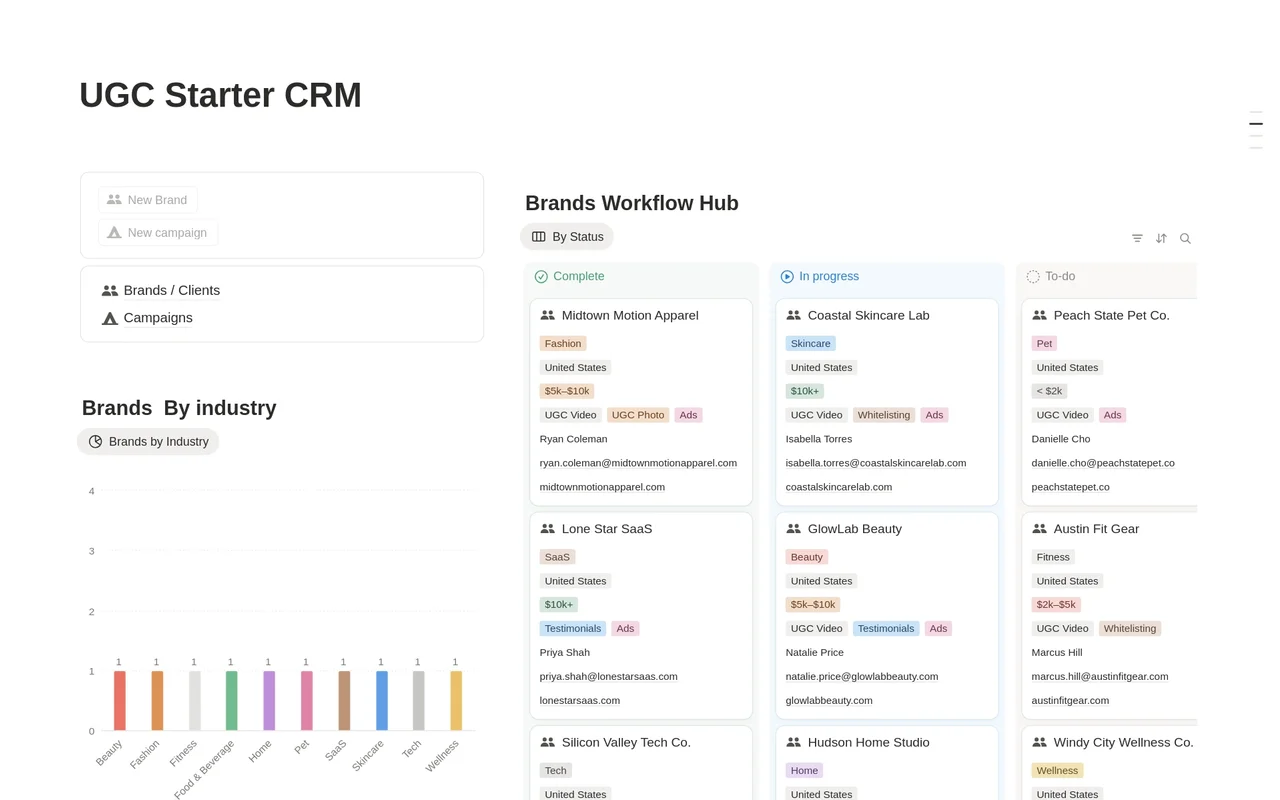Open the Campaigns page link
Image resolution: width=1280 pixels, height=800 pixels.
pyautogui.click(x=147, y=318)
